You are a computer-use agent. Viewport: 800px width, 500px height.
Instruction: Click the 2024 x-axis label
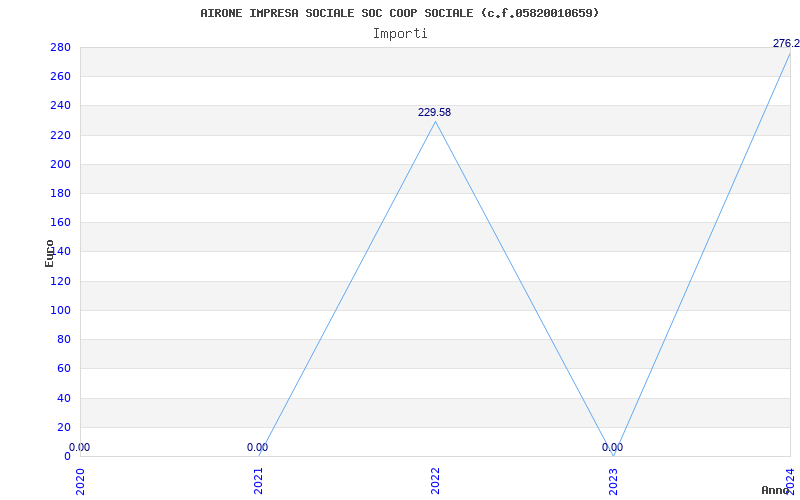coord(790,481)
